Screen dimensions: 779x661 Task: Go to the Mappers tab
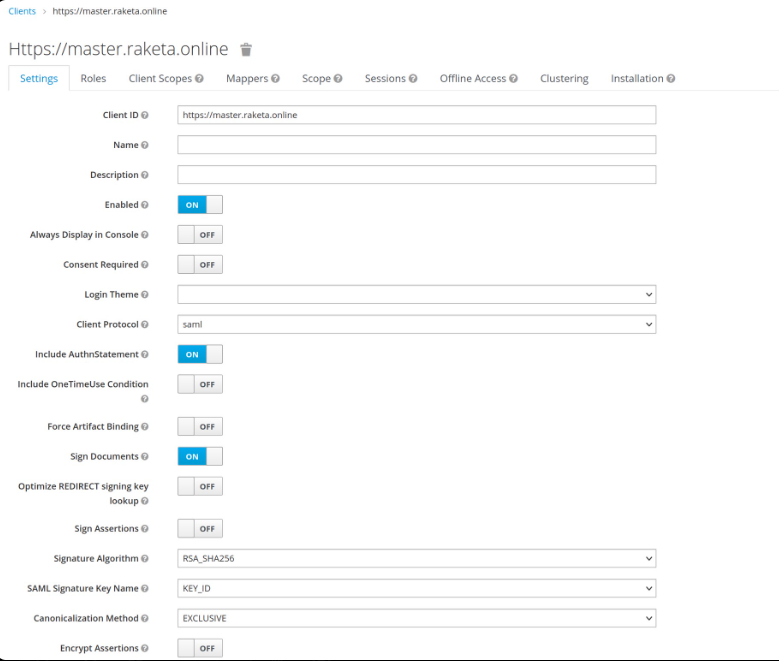coord(247,79)
